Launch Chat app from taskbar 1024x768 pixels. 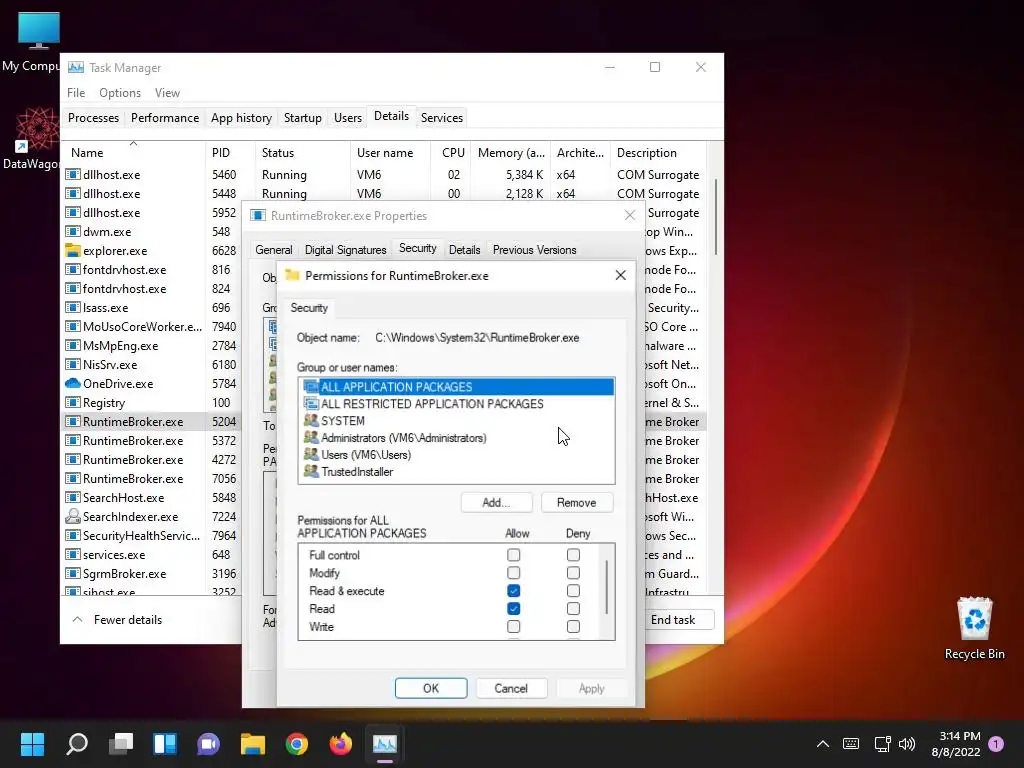pos(208,743)
